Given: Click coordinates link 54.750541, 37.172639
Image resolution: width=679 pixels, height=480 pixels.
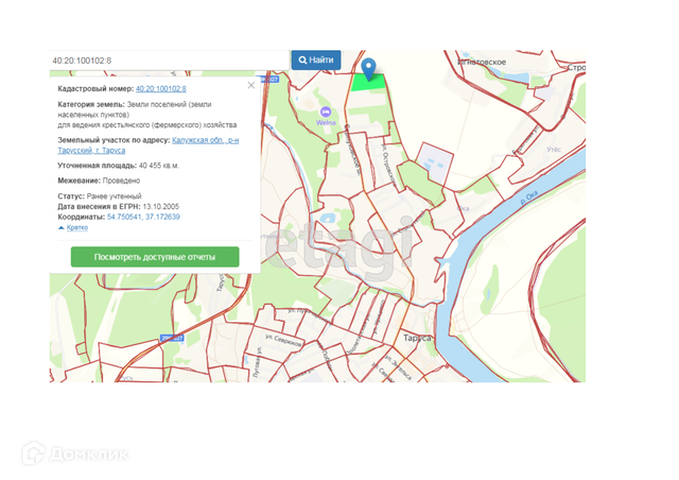Looking at the screenshot, I should point(143,216).
